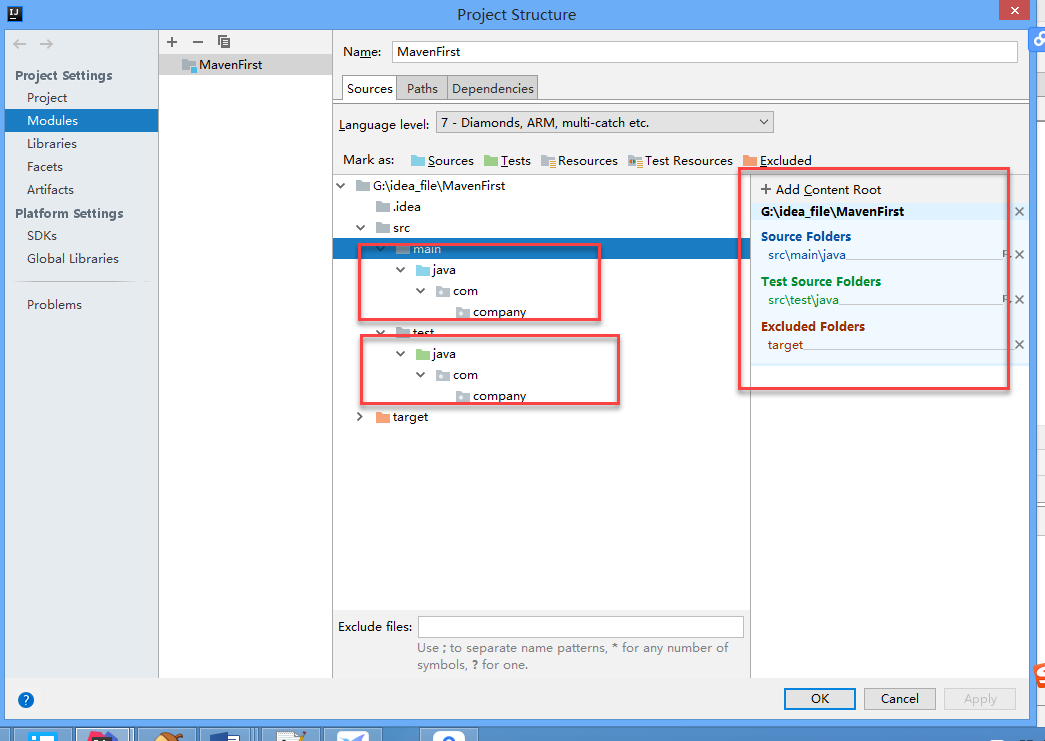Viewport: 1045px width, 741px height.
Task: Select Modules in sidebar
Action: point(81,121)
